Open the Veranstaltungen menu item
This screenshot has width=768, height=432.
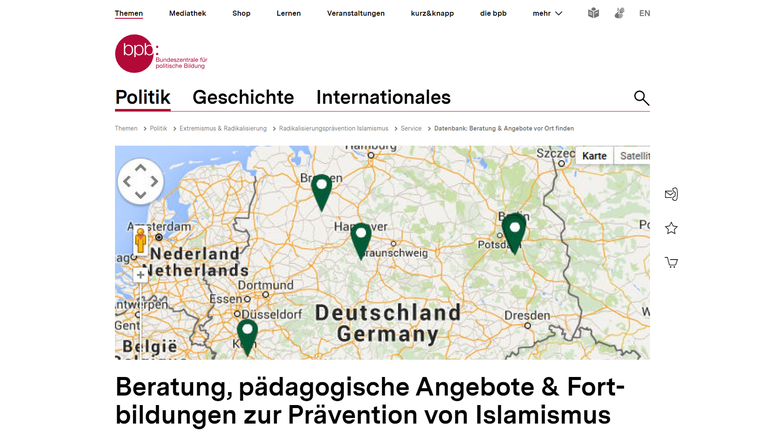click(356, 13)
